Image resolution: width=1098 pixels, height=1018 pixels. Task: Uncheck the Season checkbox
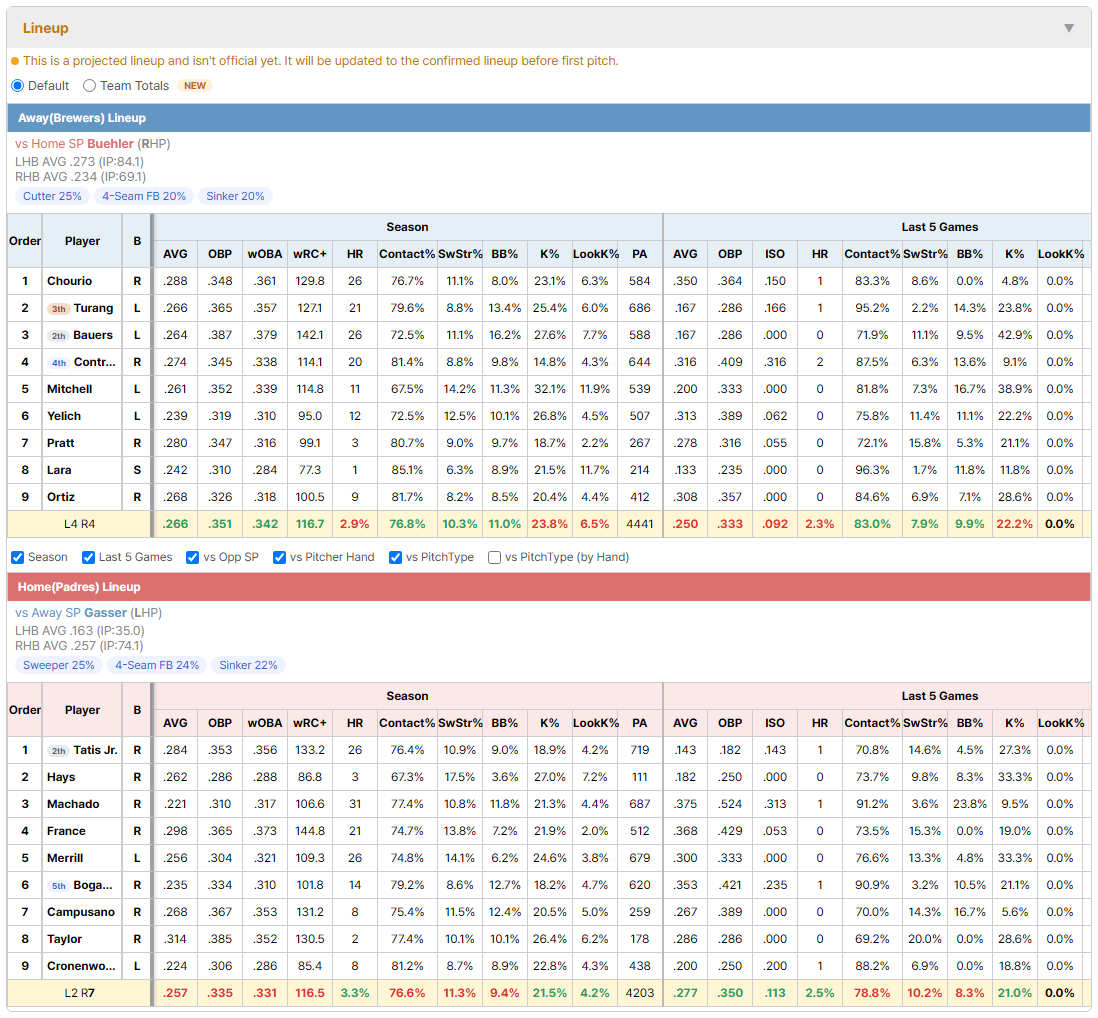(x=18, y=557)
